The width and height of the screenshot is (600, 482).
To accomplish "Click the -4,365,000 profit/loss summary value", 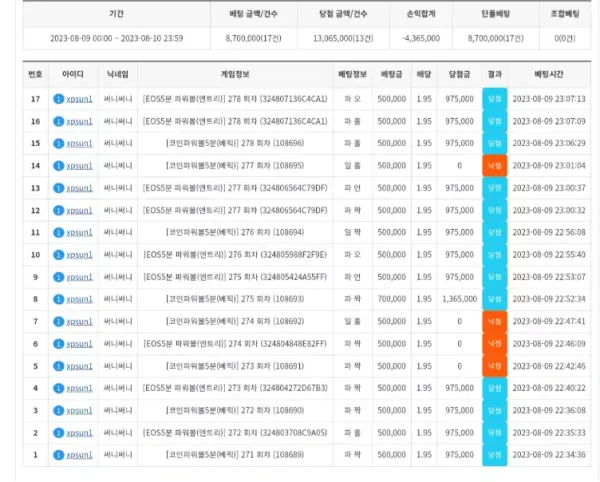I will (421, 38).
